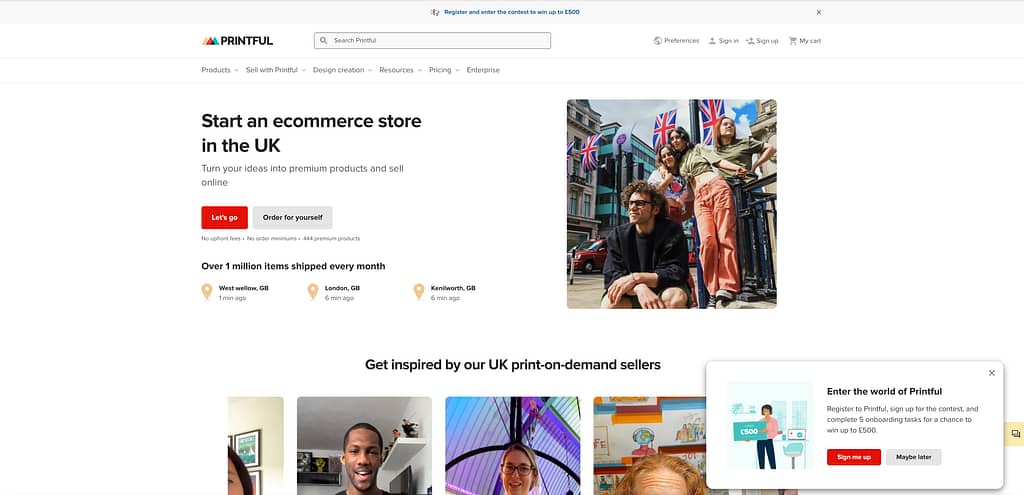The image size is (1024, 495).
Task: Click the Preferences globe icon
Action: pos(658,40)
